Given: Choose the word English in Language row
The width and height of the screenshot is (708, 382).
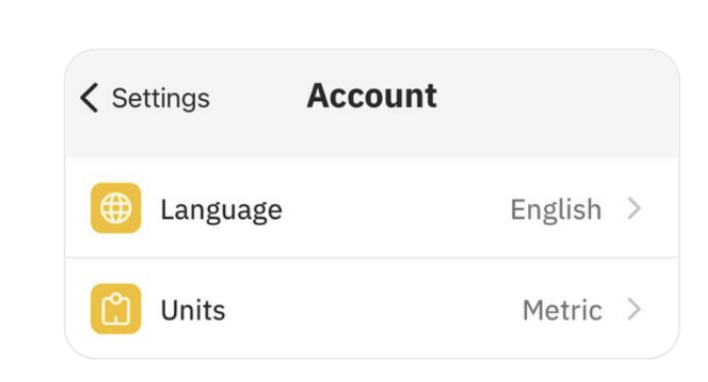Looking at the screenshot, I should 556,210.
